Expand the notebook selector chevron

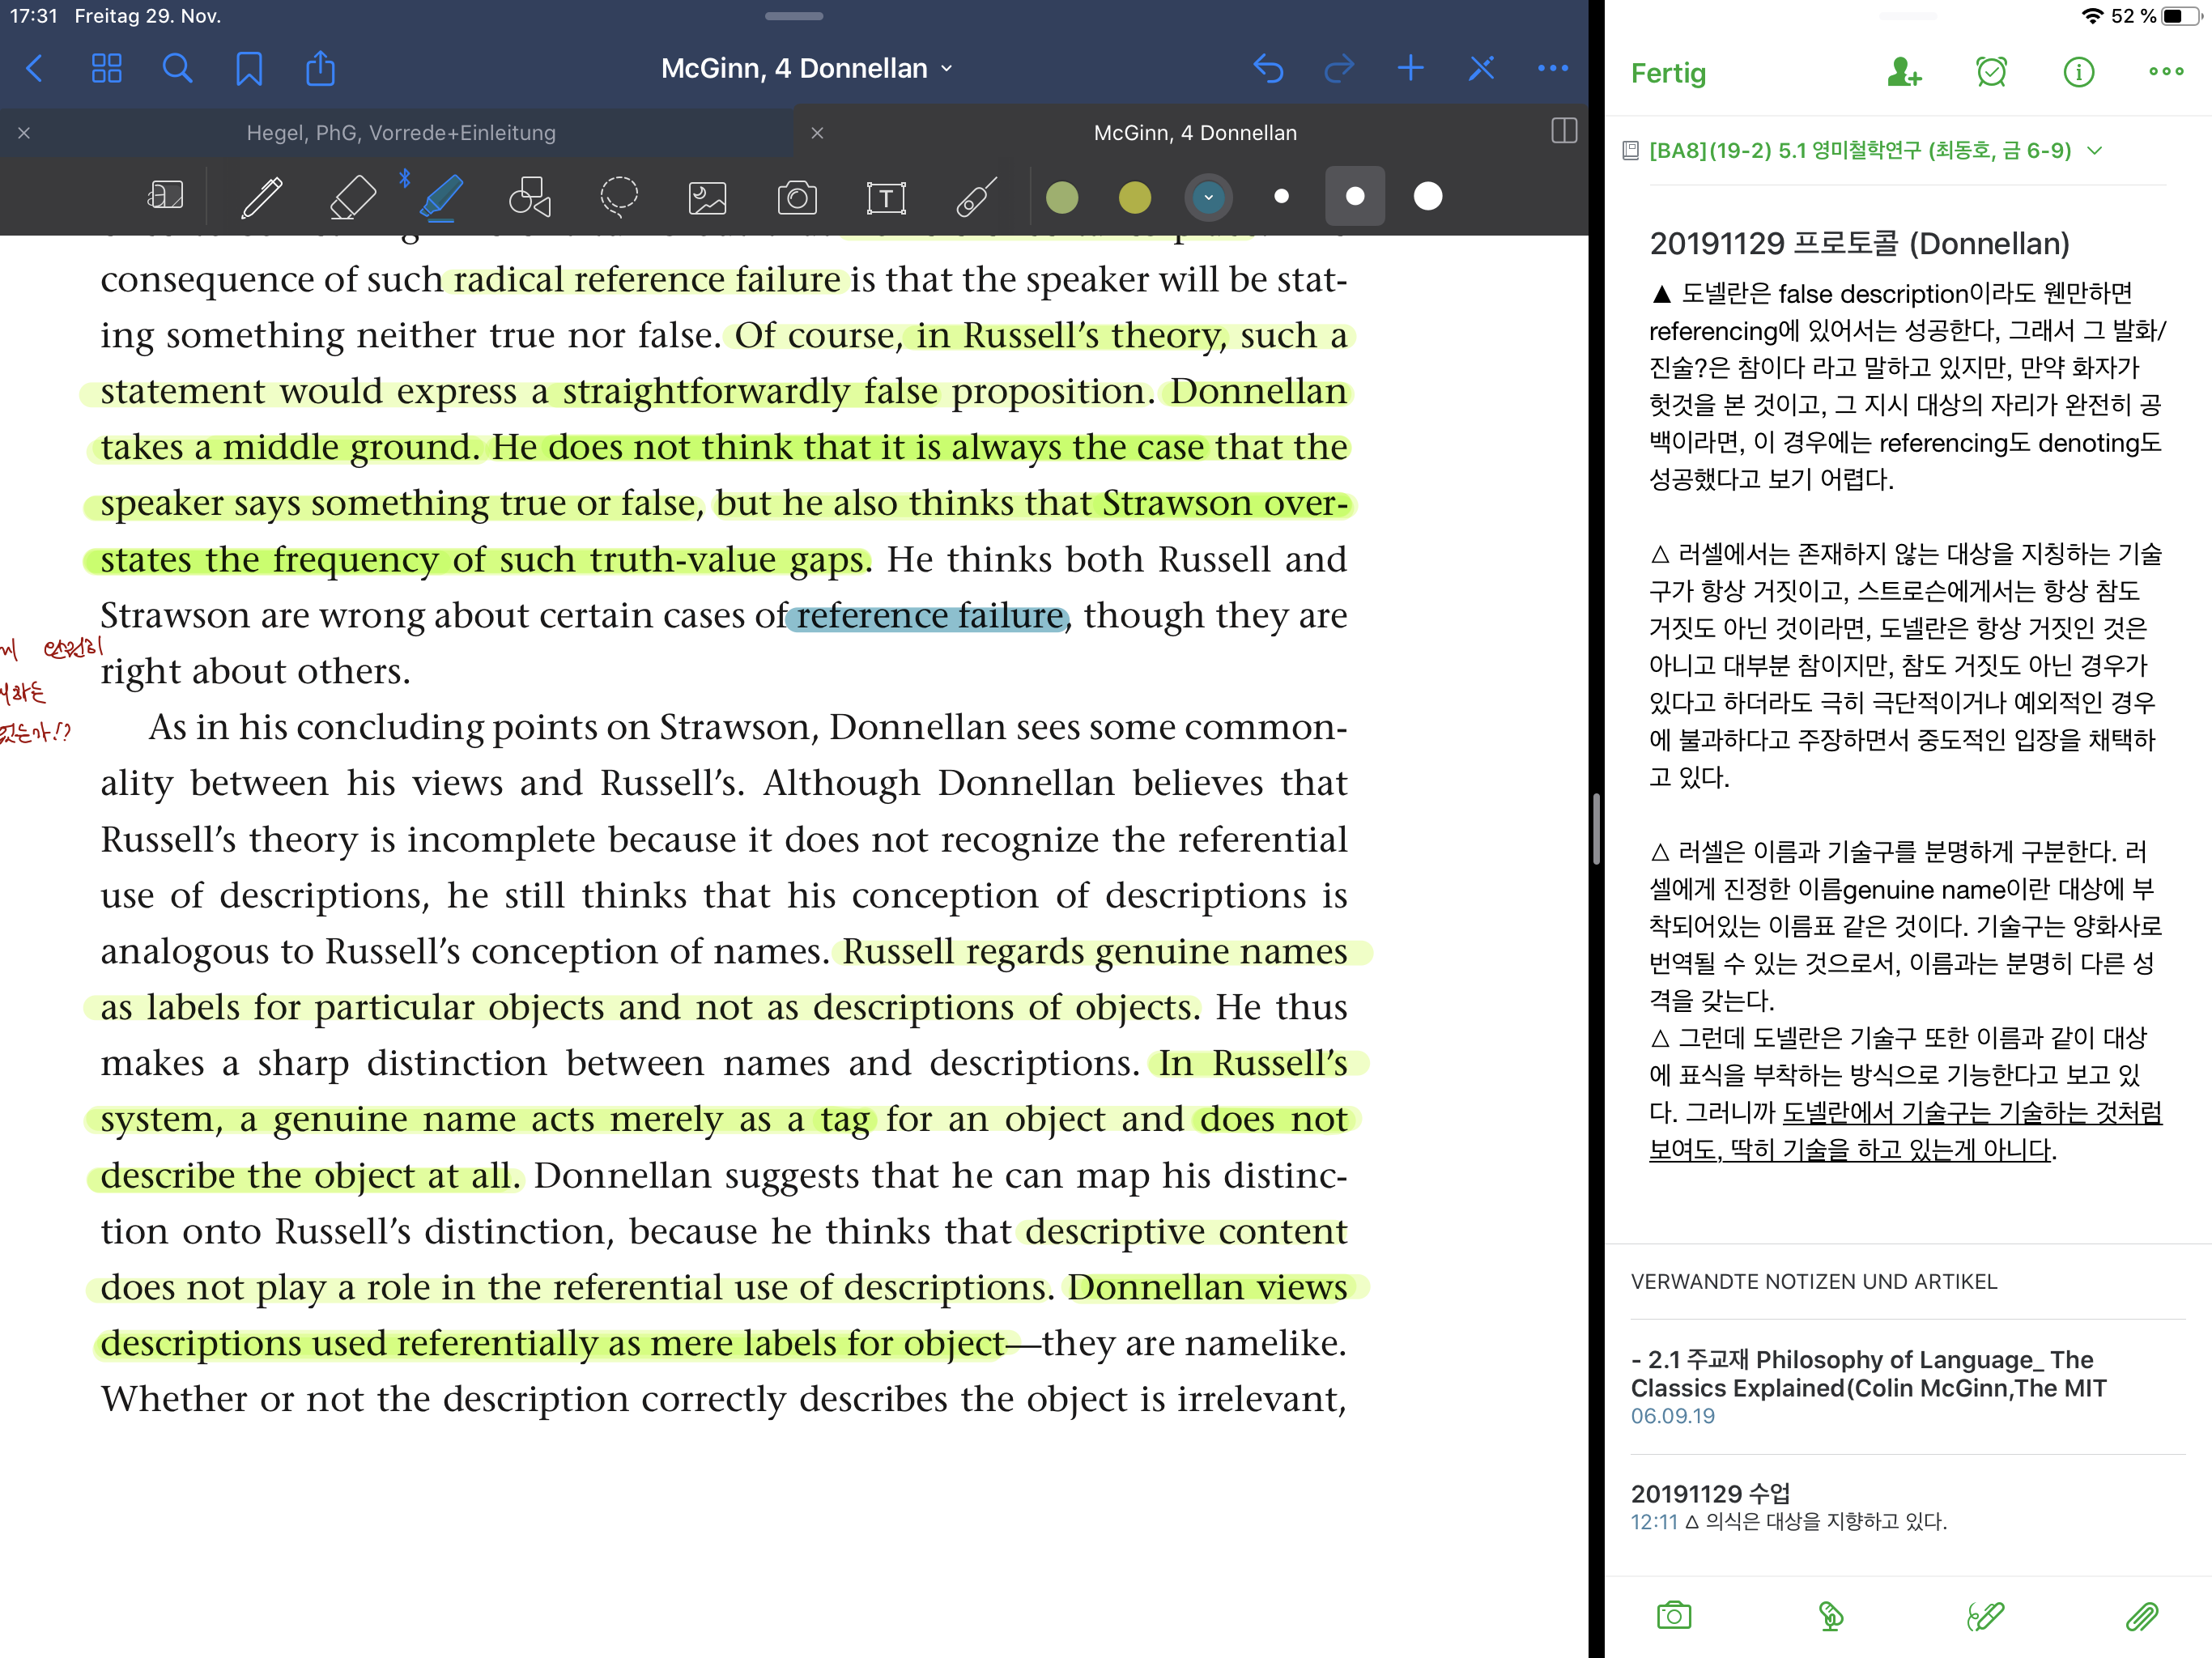[2095, 151]
